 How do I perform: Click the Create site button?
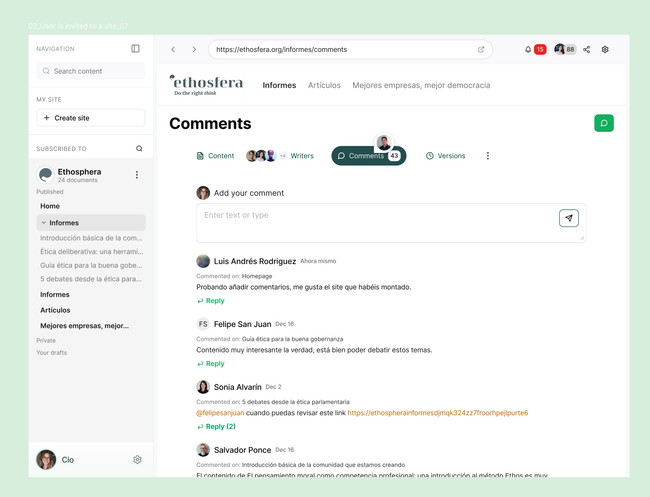pyautogui.click(x=91, y=118)
